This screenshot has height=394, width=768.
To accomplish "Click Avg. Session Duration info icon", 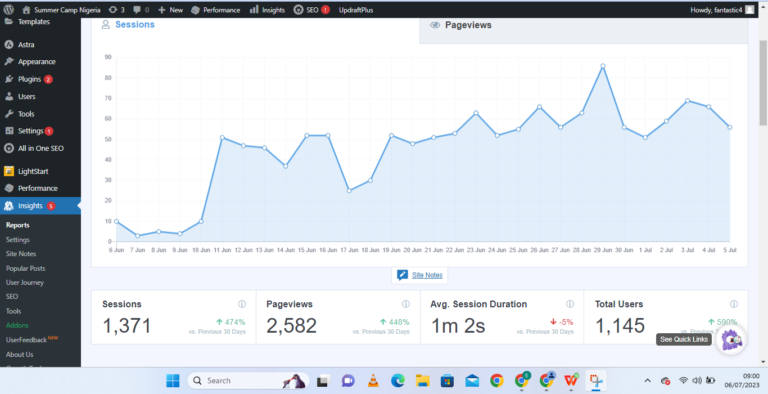I will point(570,304).
